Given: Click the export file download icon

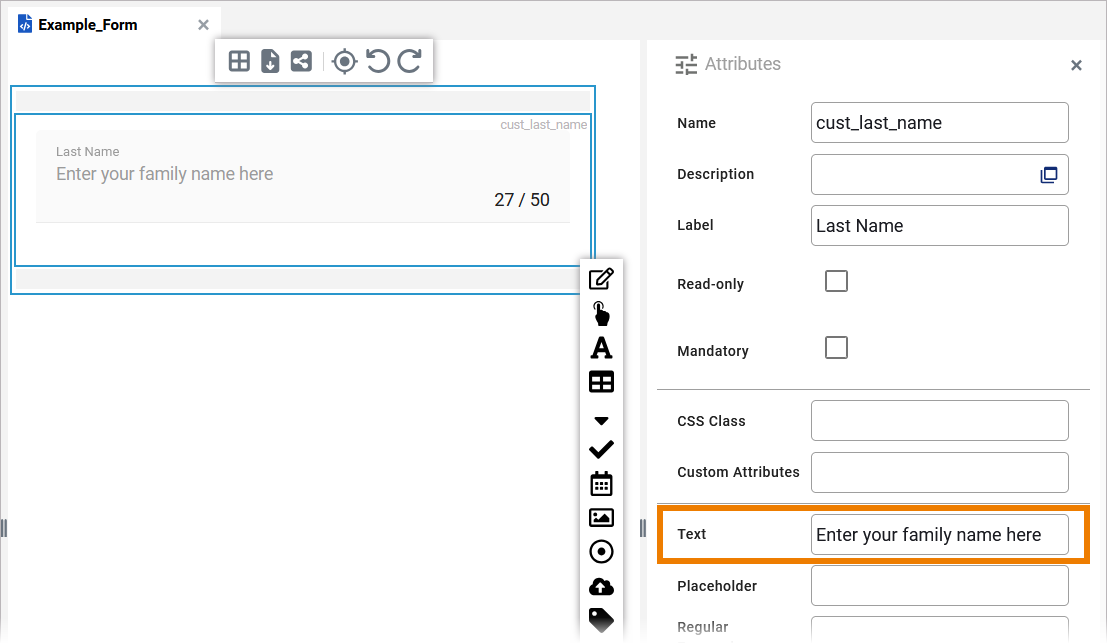Looking at the screenshot, I should pos(270,61).
